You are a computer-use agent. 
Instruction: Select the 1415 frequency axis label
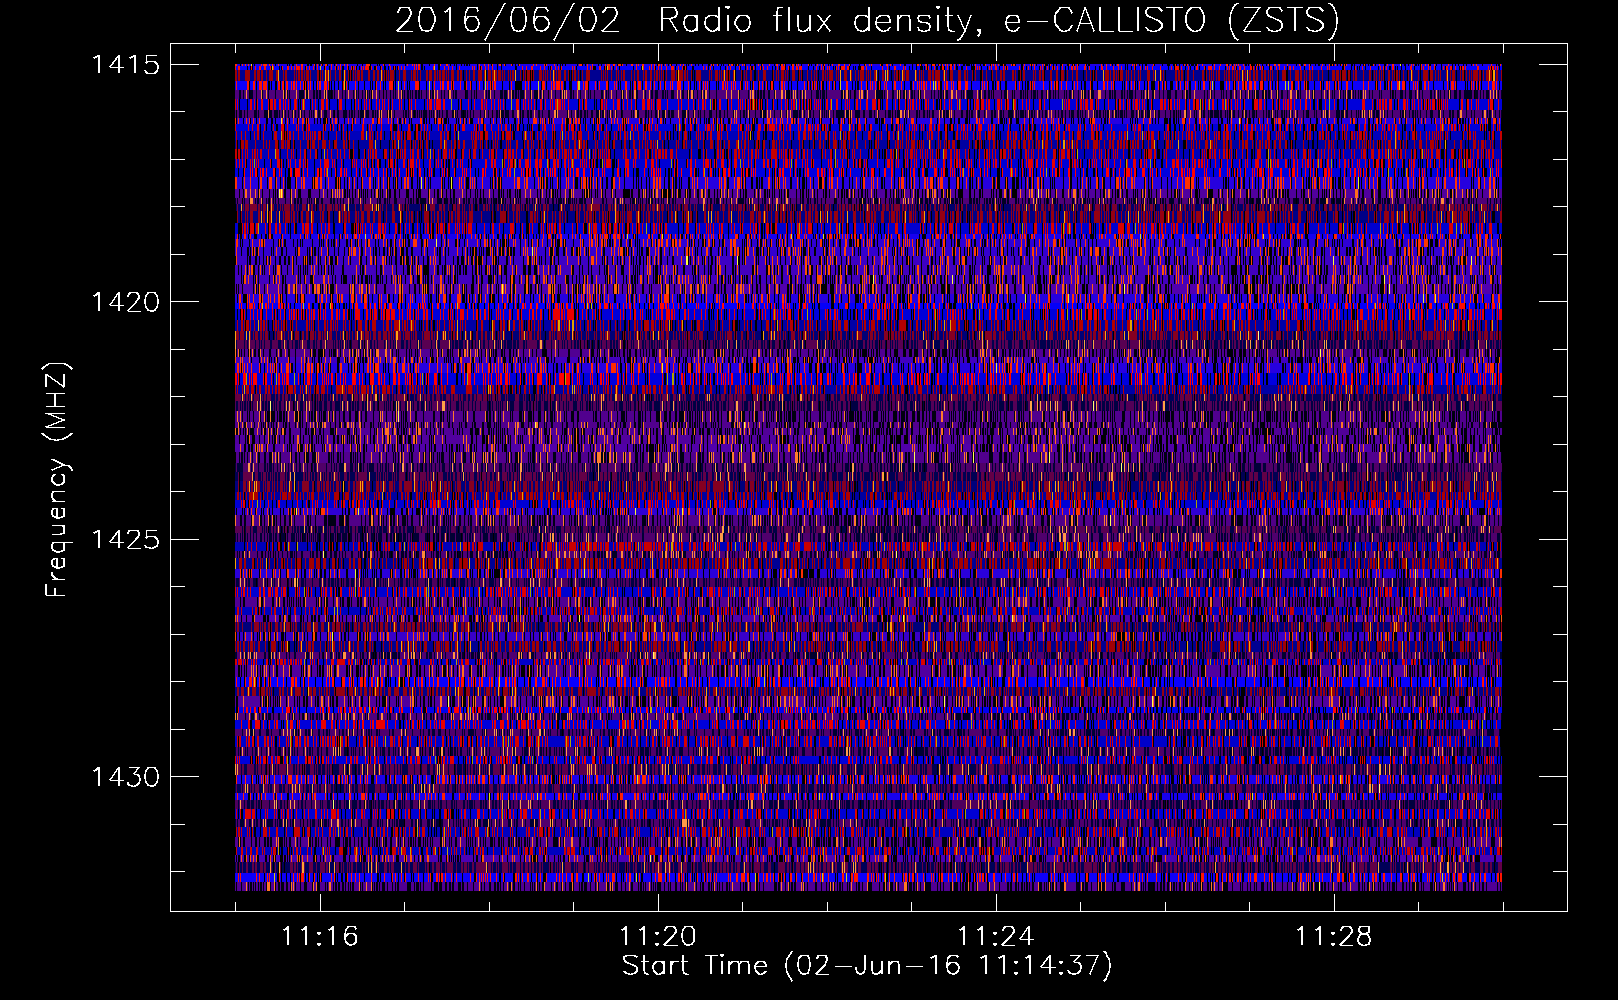tap(125, 65)
